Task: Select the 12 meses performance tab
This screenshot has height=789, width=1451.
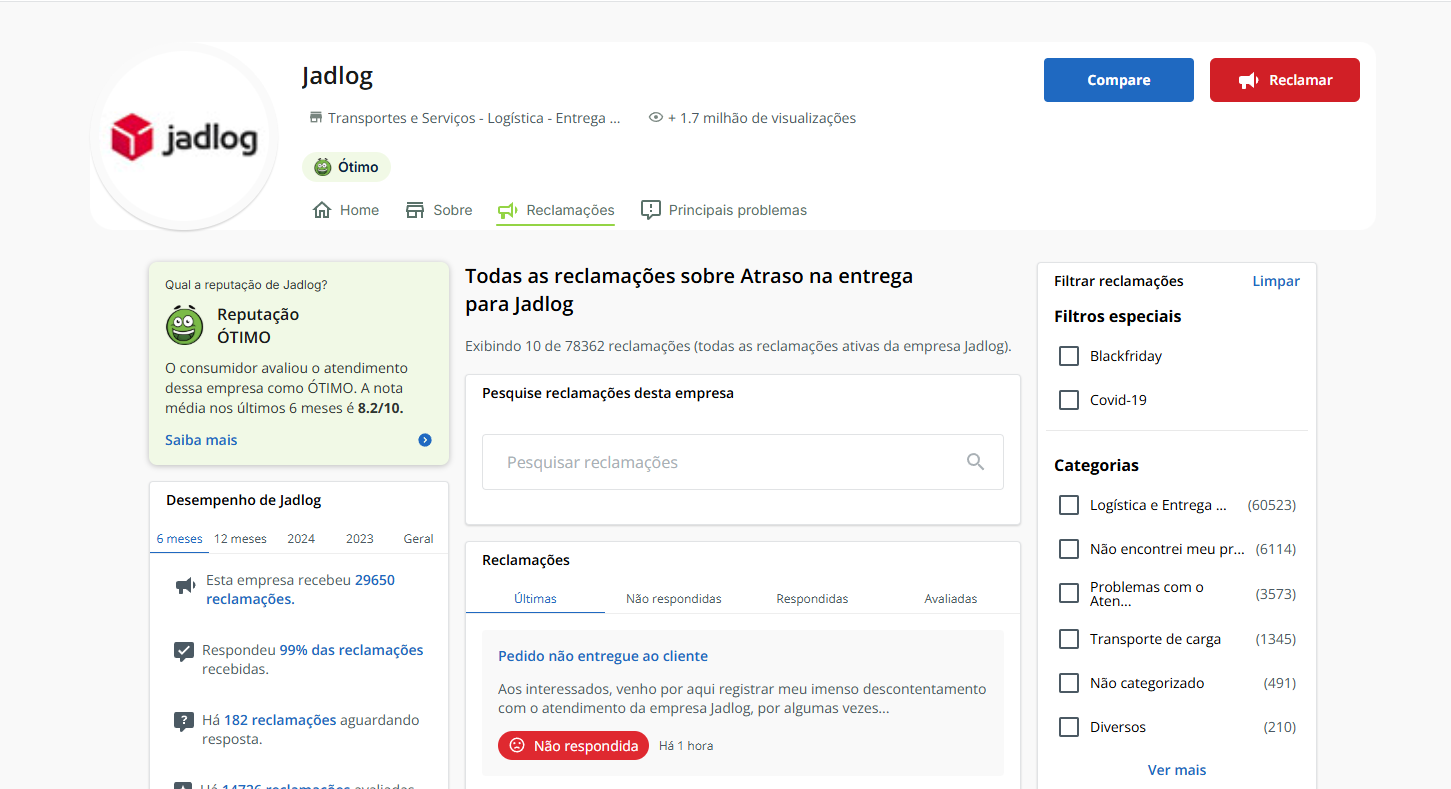Action: (x=241, y=538)
